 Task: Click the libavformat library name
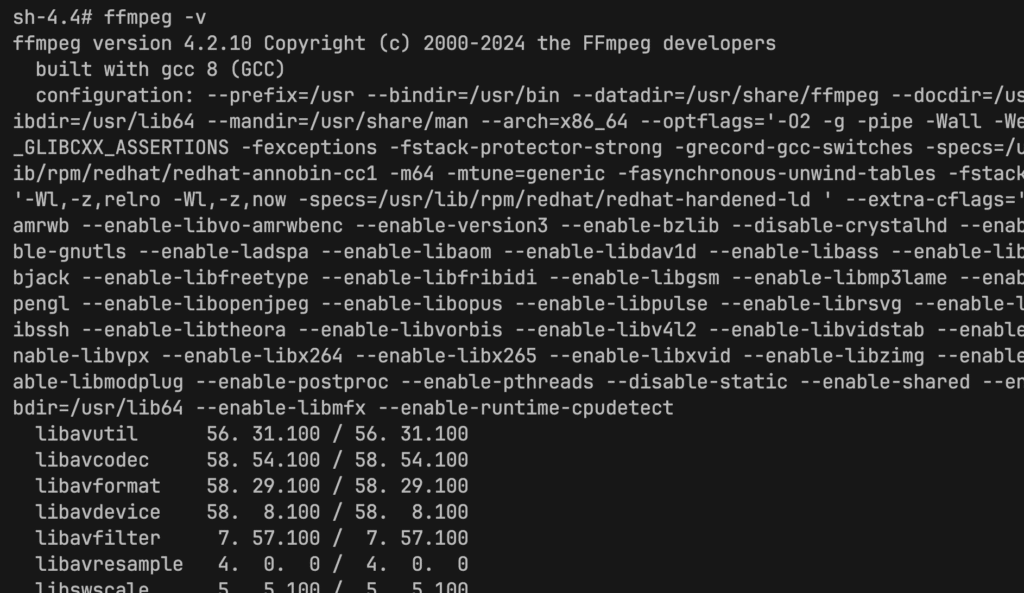pos(98,487)
